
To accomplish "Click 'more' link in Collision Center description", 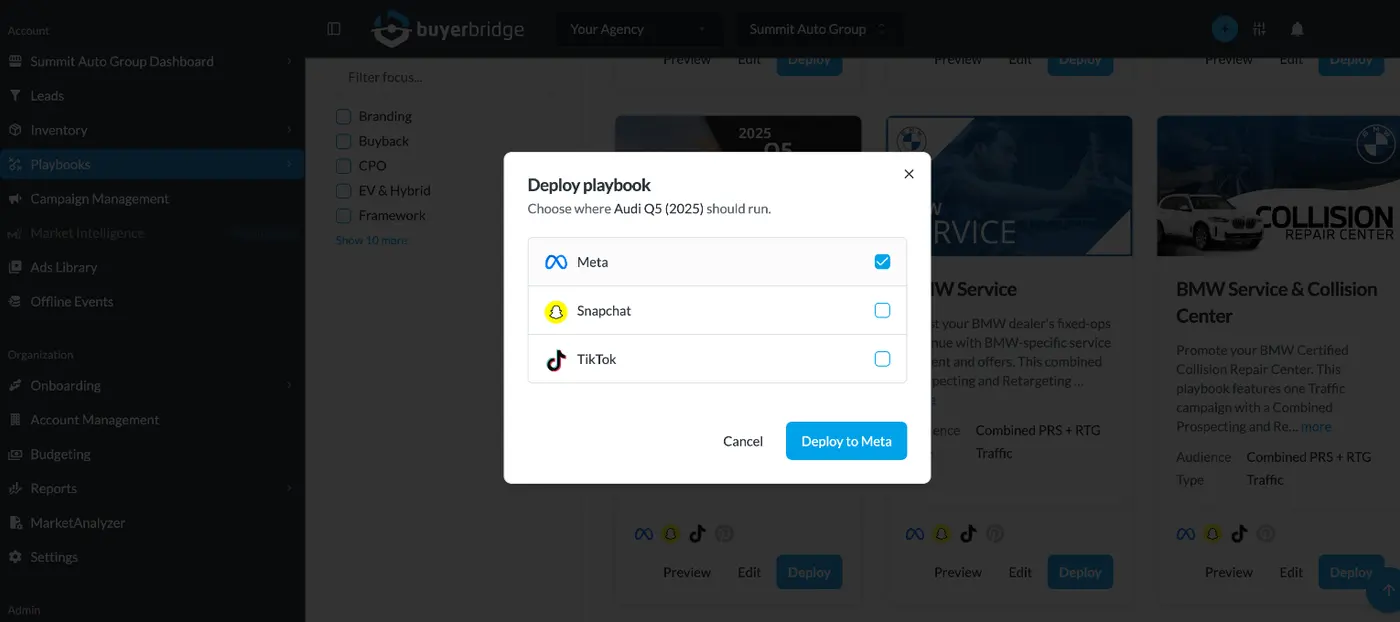I will click(x=1316, y=427).
